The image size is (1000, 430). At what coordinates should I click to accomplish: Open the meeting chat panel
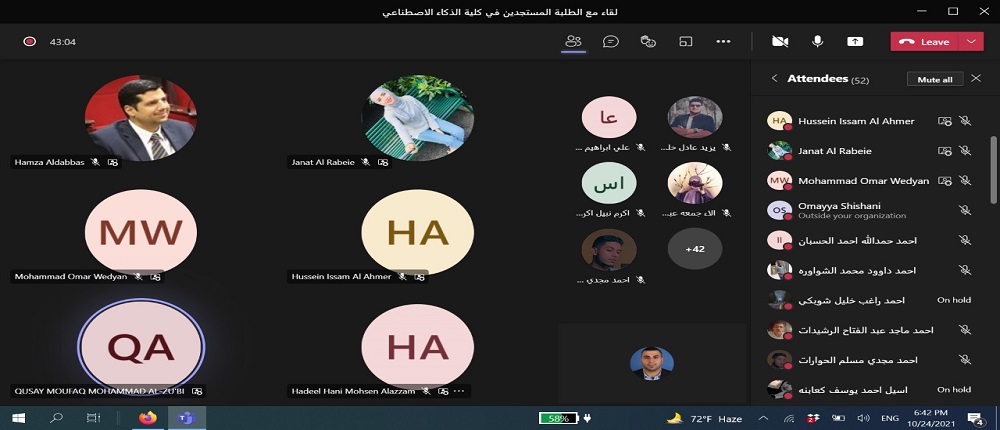point(611,41)
